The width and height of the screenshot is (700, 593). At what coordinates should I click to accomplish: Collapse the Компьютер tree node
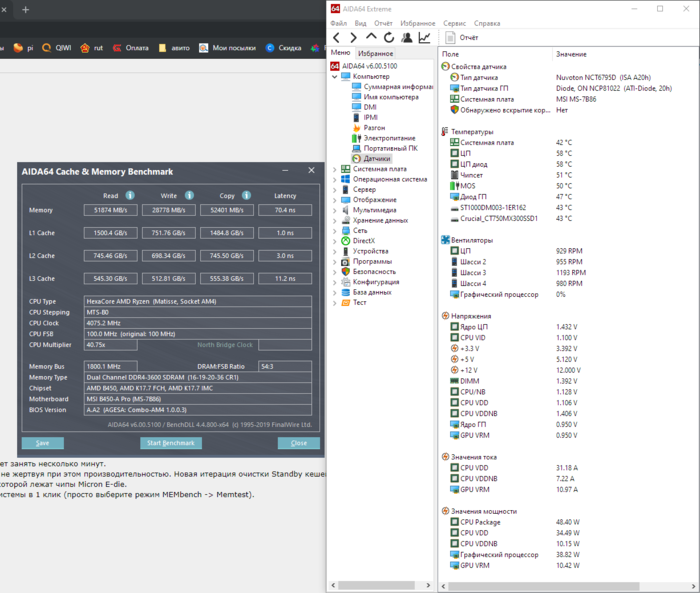(x=334, y=77)
